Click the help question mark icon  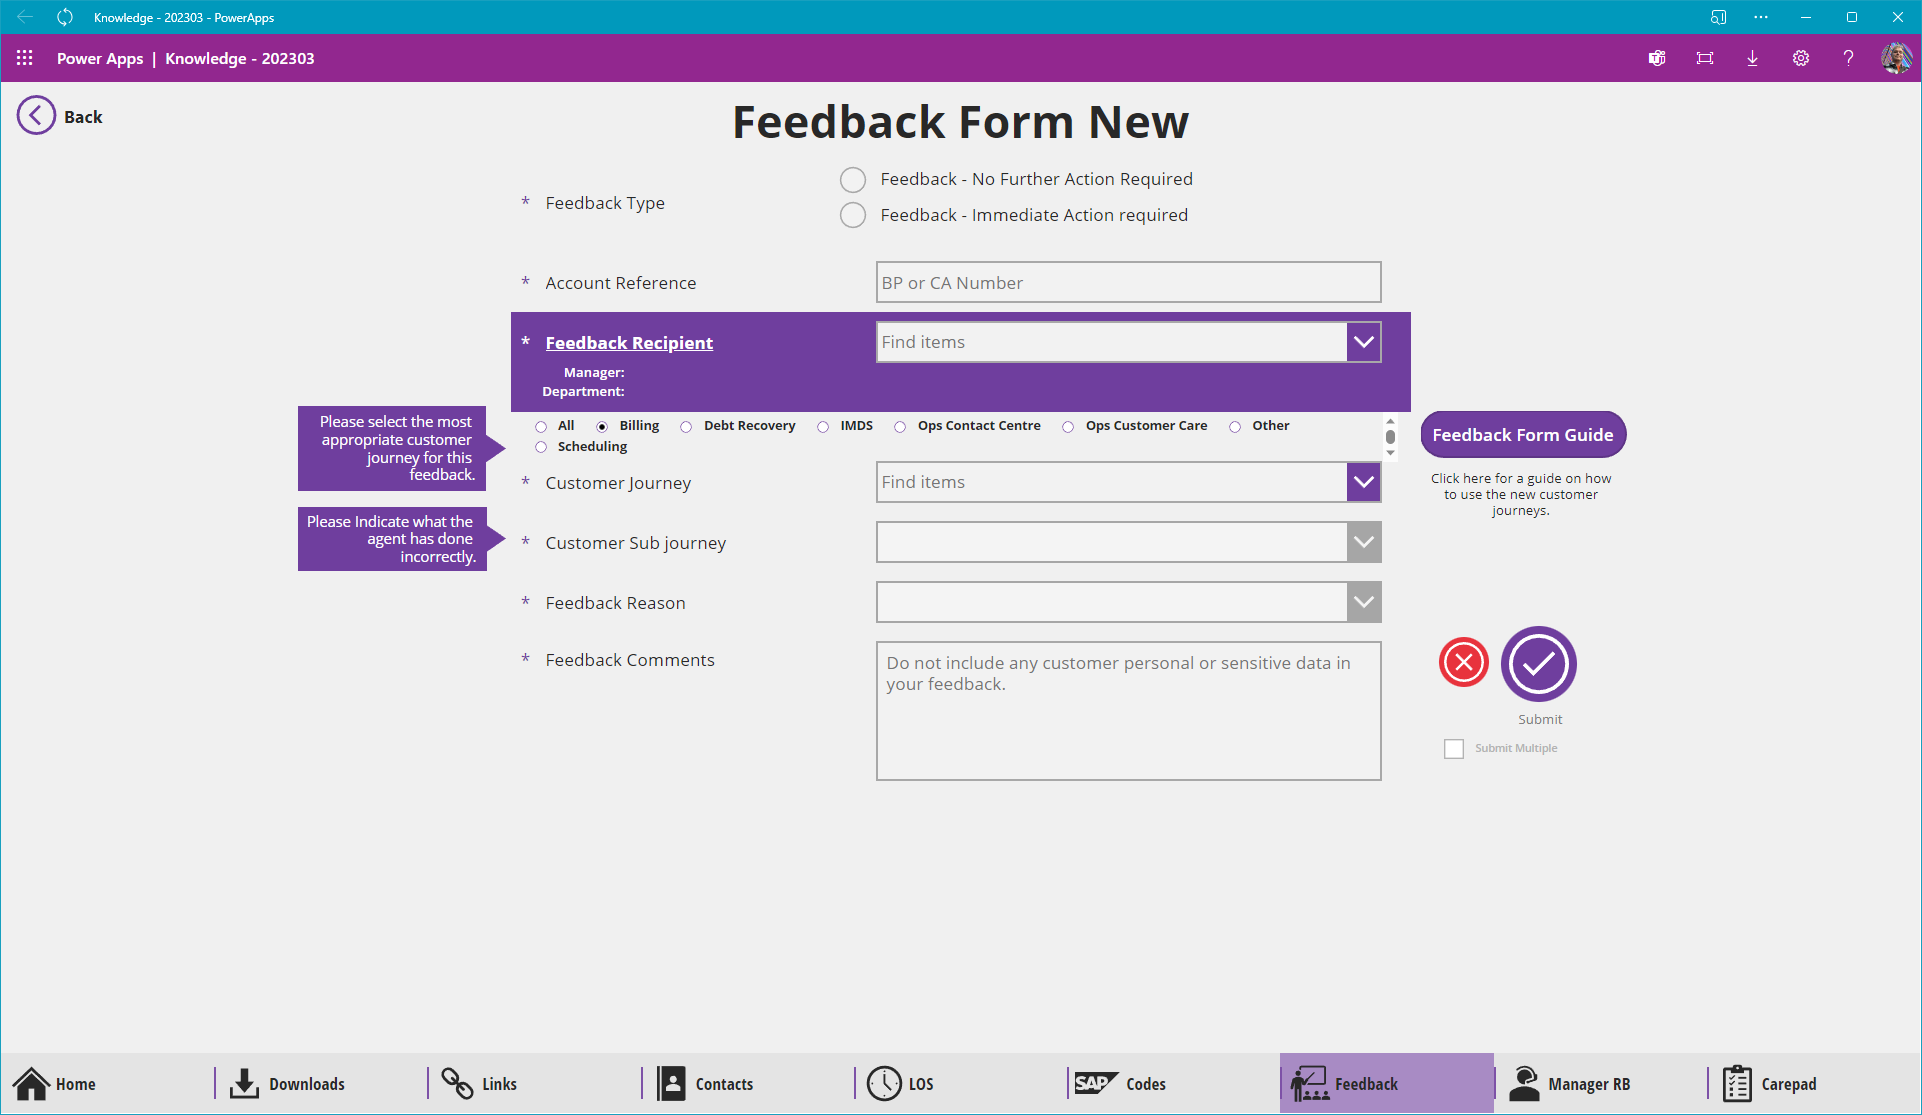click(x=1848, y=58)
